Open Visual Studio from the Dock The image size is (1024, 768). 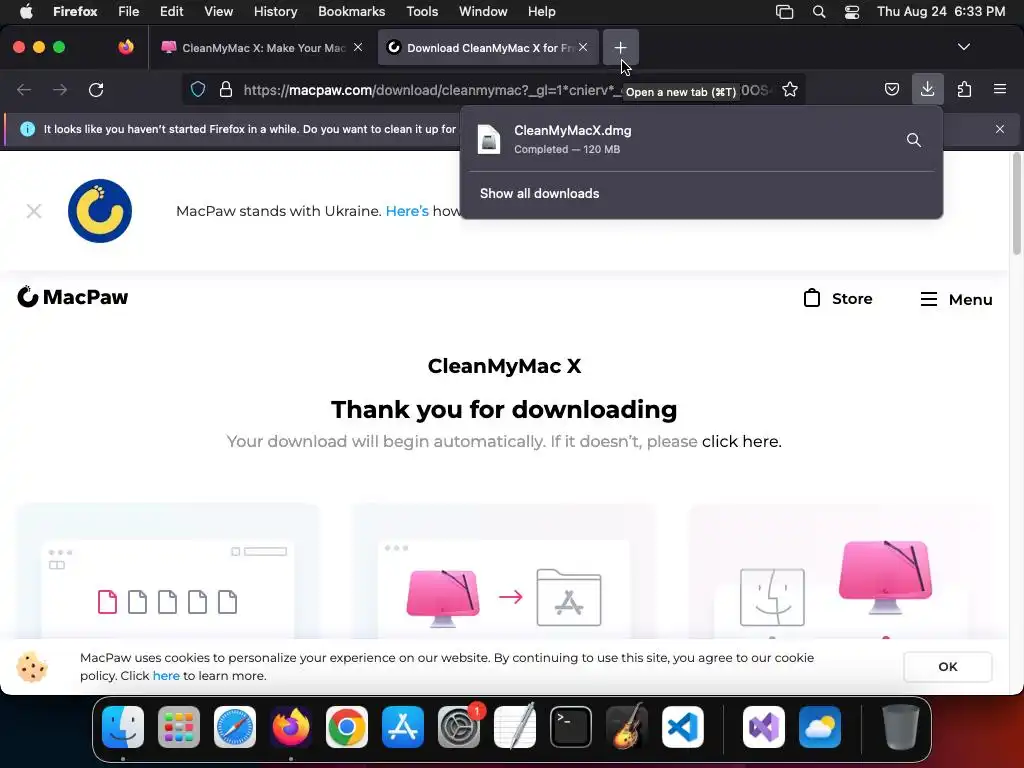point(763,727)
